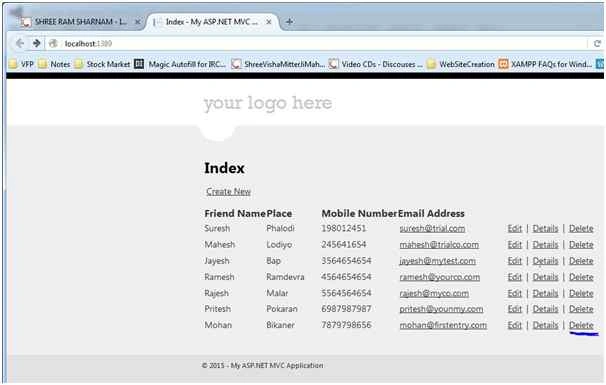This screenshot has height=385, width=606.
Task: Click the My ASP.NET MVC Application footer text
Action: click(x=277, y=365)
